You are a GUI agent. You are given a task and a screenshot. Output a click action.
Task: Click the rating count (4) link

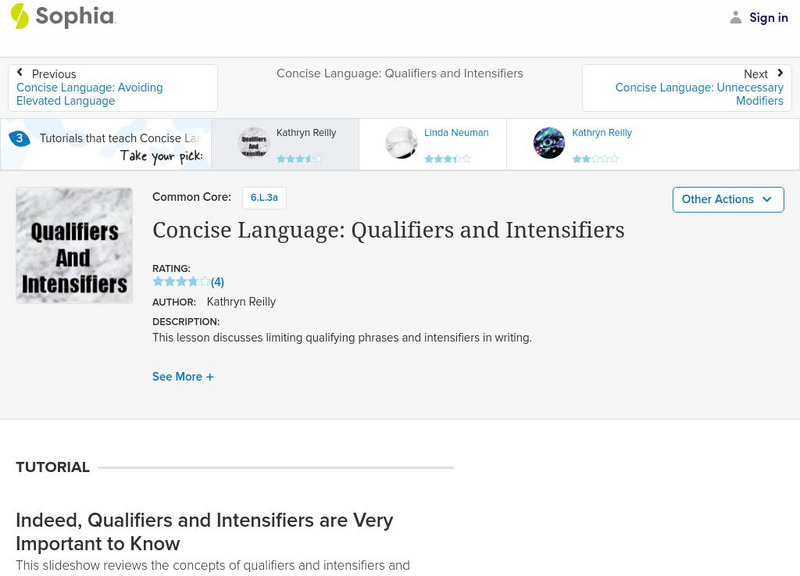pyautogui.click(x=217, y=282)
